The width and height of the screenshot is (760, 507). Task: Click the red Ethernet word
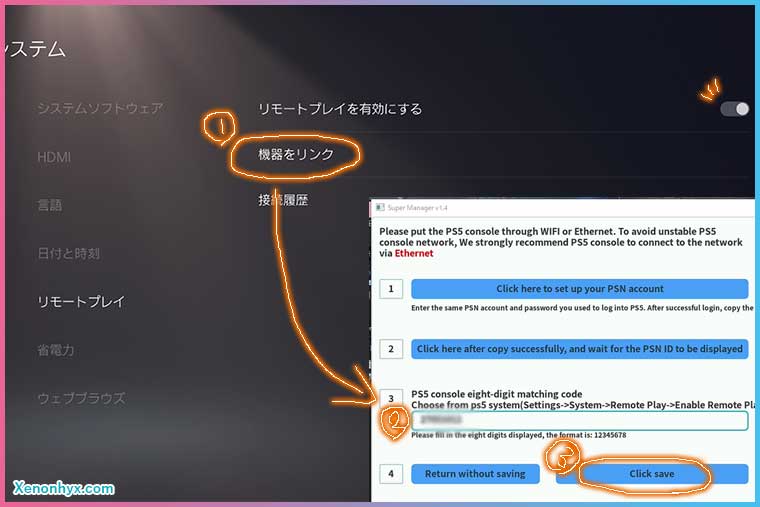(413, 253)
